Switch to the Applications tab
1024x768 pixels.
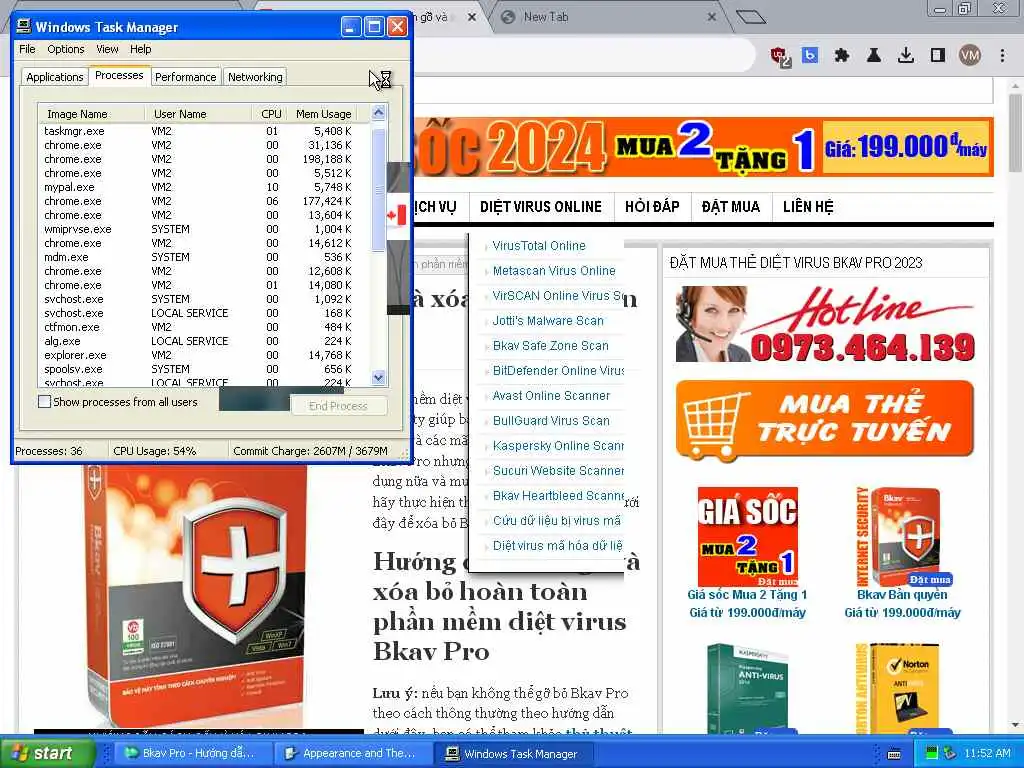tap(55, 77)
